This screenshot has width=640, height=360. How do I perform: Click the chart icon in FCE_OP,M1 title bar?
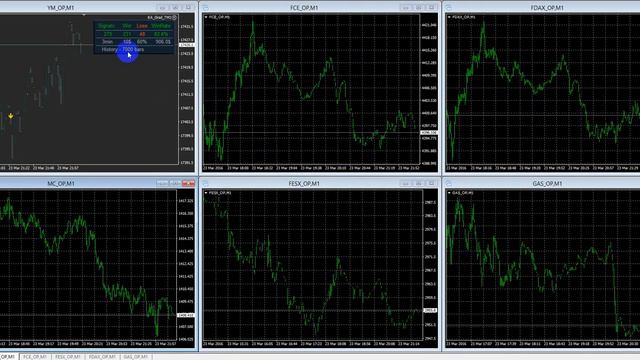tap(205, 8)
